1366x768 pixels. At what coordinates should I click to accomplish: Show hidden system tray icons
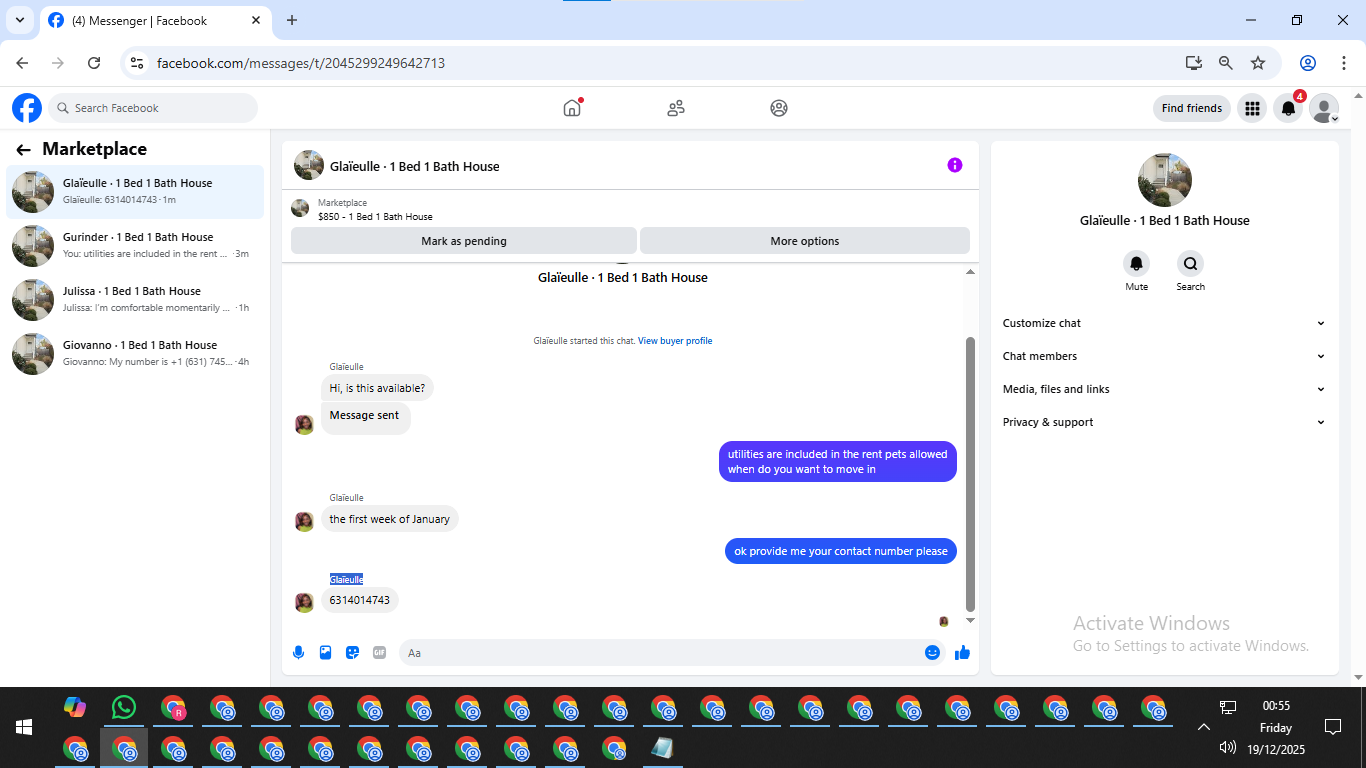point(1204,727)
